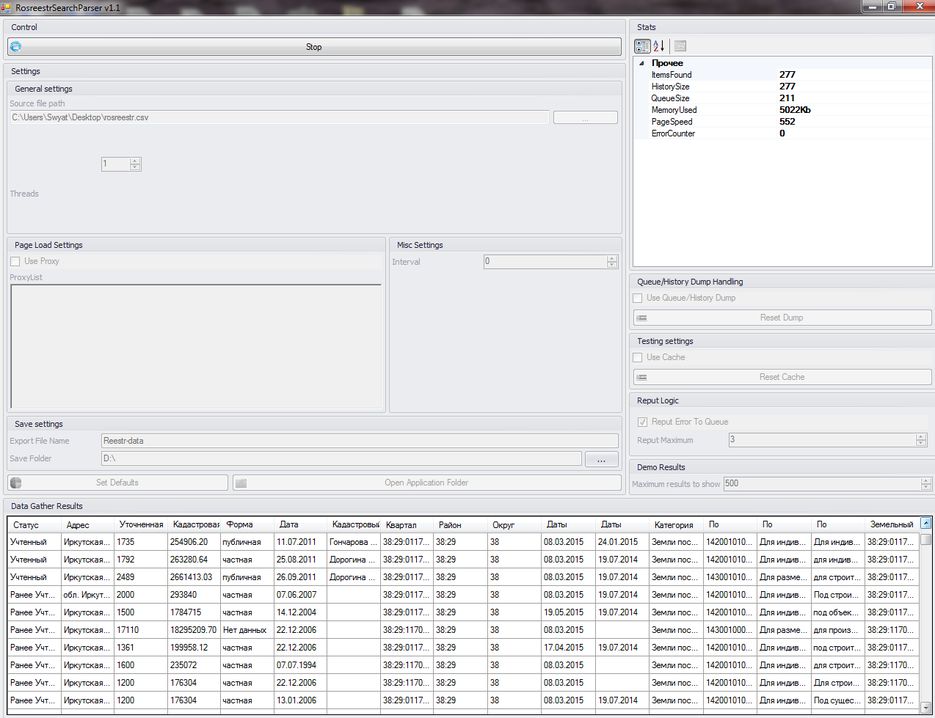This screenshot has height=718, width=935.
Task: Select cell with date 13.01.2006
Action: point(300,700)
